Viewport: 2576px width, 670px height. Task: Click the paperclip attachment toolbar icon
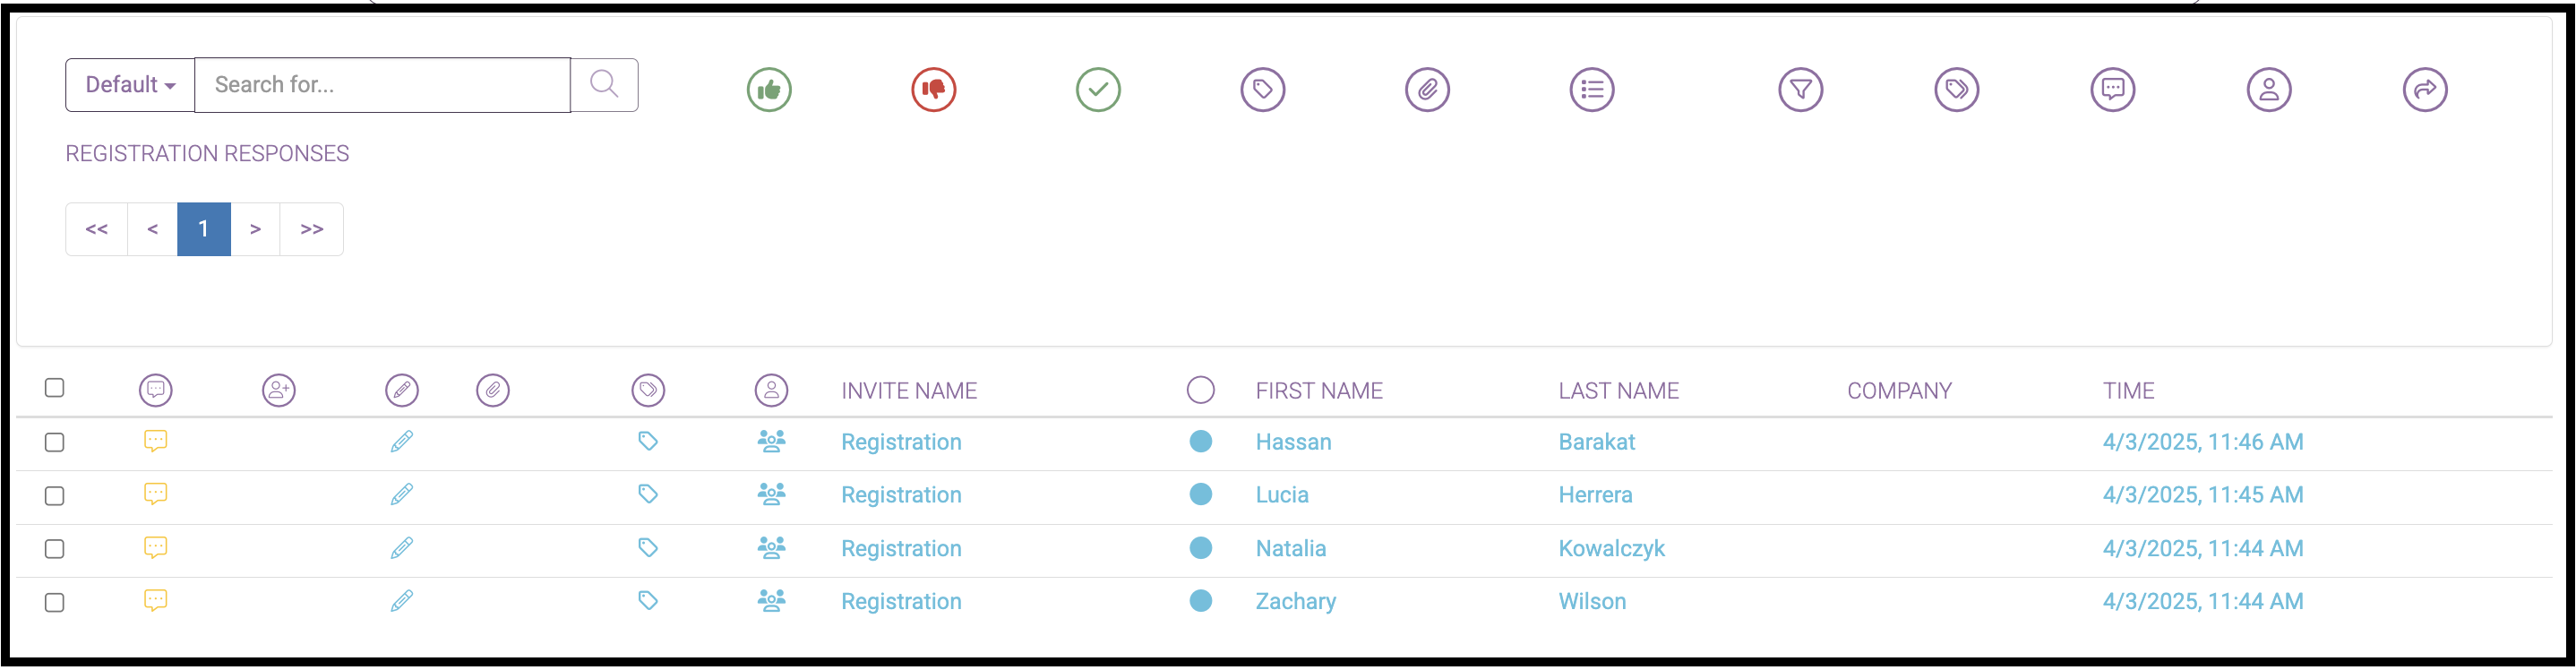[x=1427, y=90]
